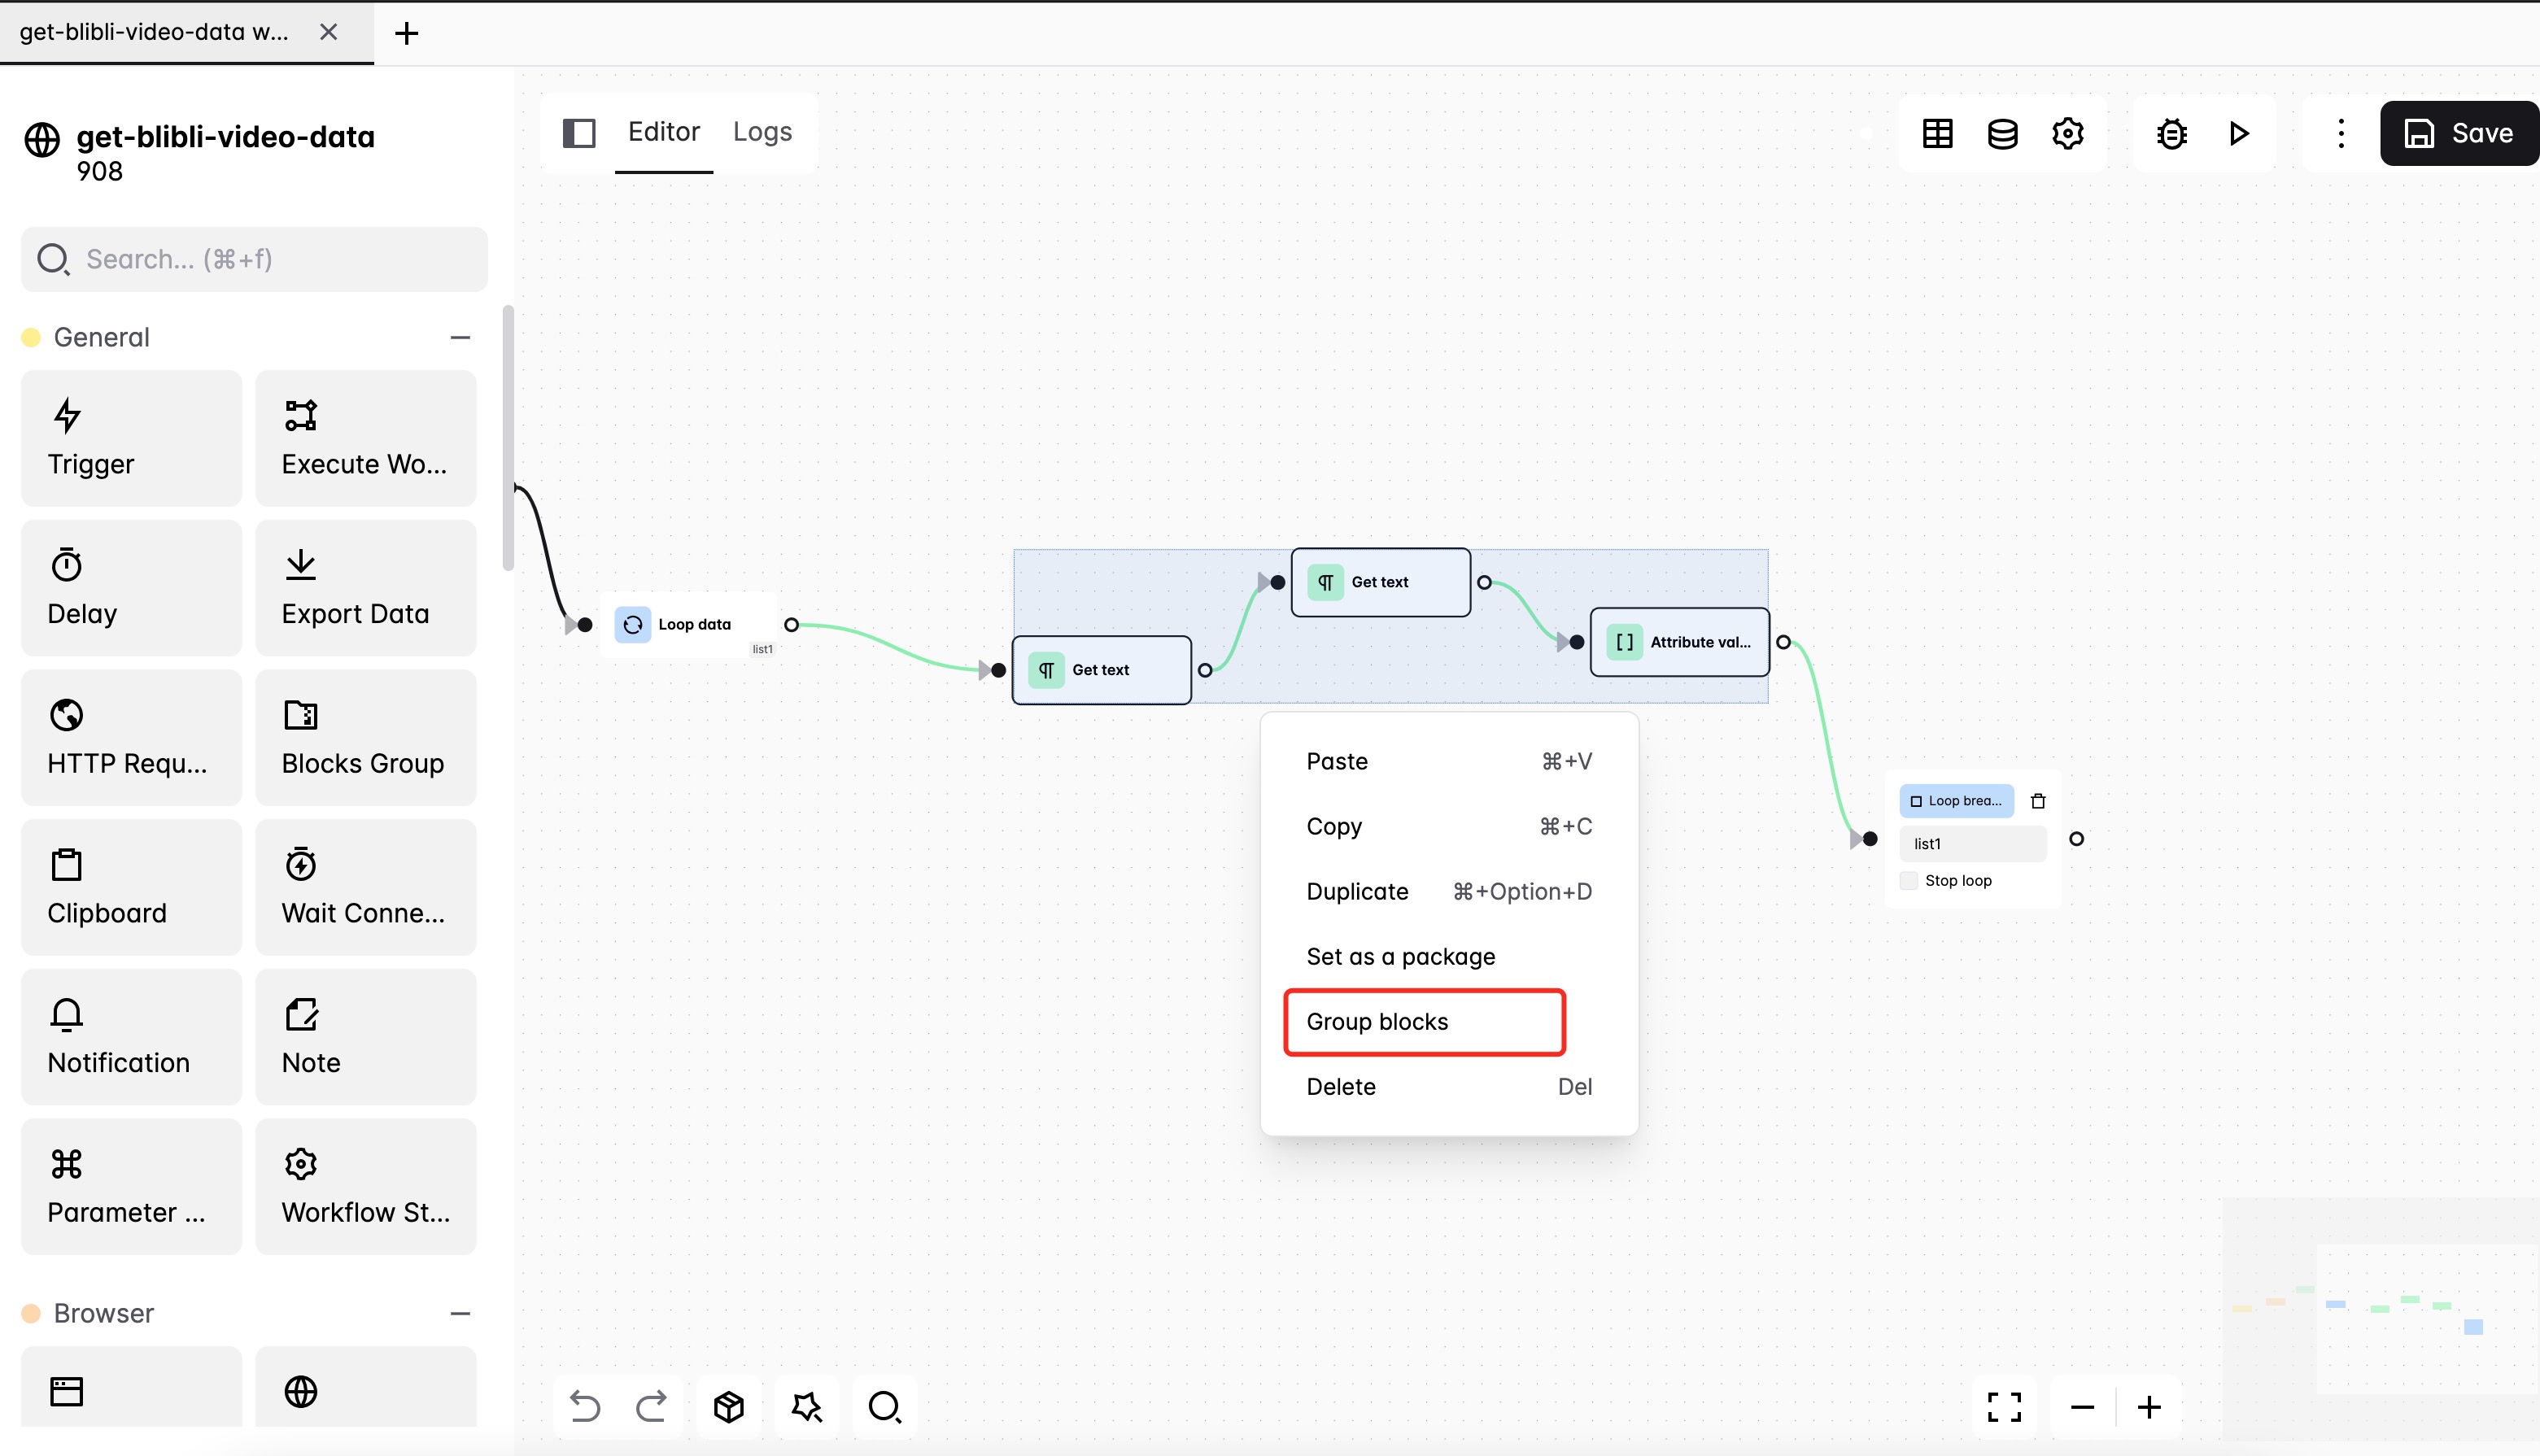
Task: Switch to the Editor tab
Action: [x=664, y=131]
